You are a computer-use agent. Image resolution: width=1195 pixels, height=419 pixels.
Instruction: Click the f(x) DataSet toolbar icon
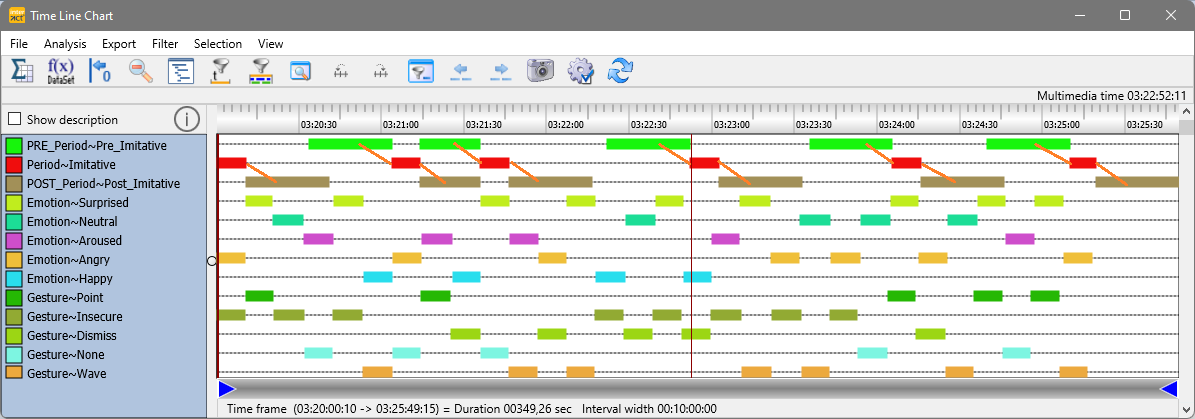[x=61, y=72]
